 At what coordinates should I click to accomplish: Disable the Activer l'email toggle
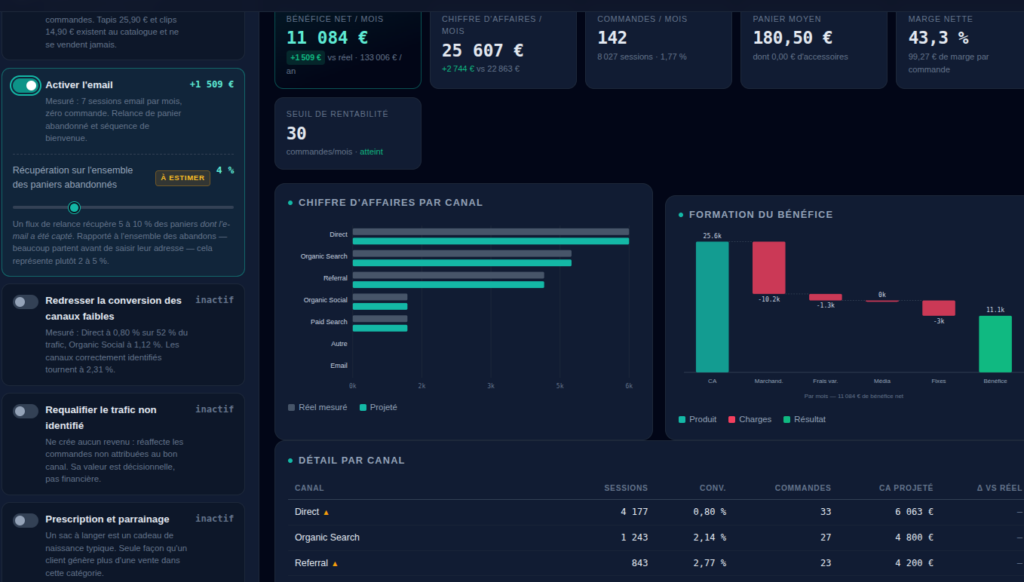tap(25, 86)
